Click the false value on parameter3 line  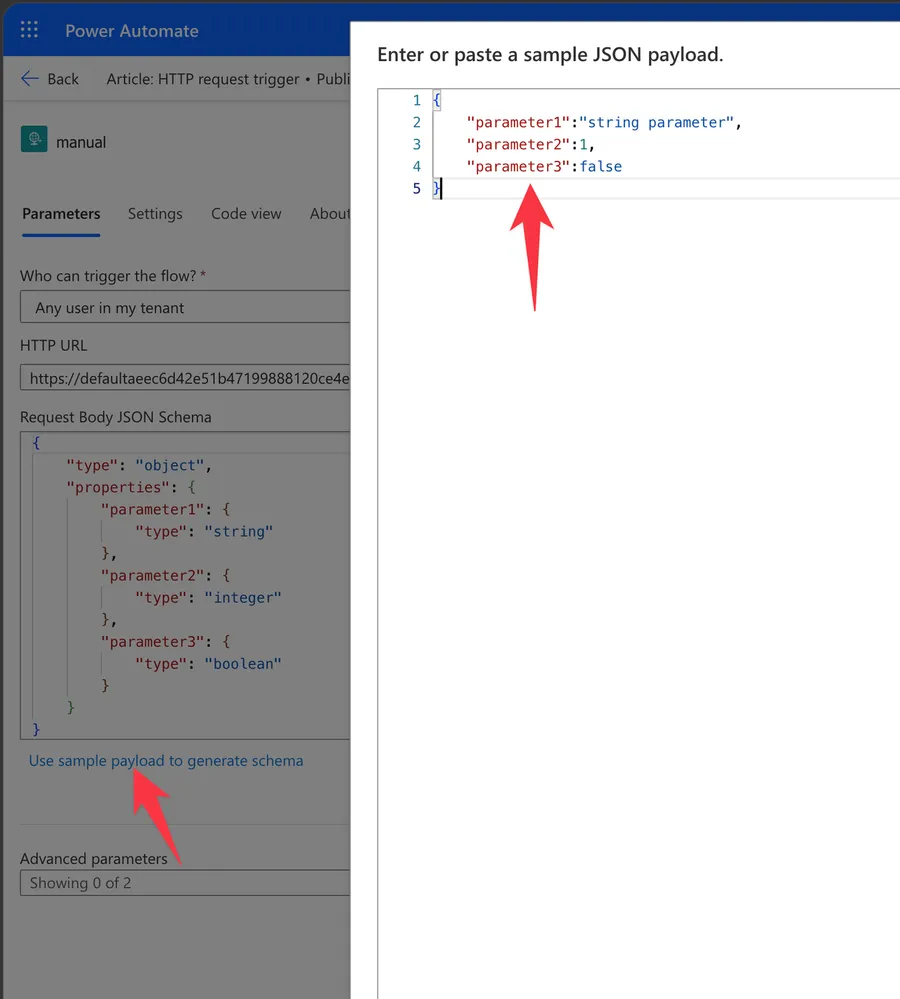pos(601,166)
